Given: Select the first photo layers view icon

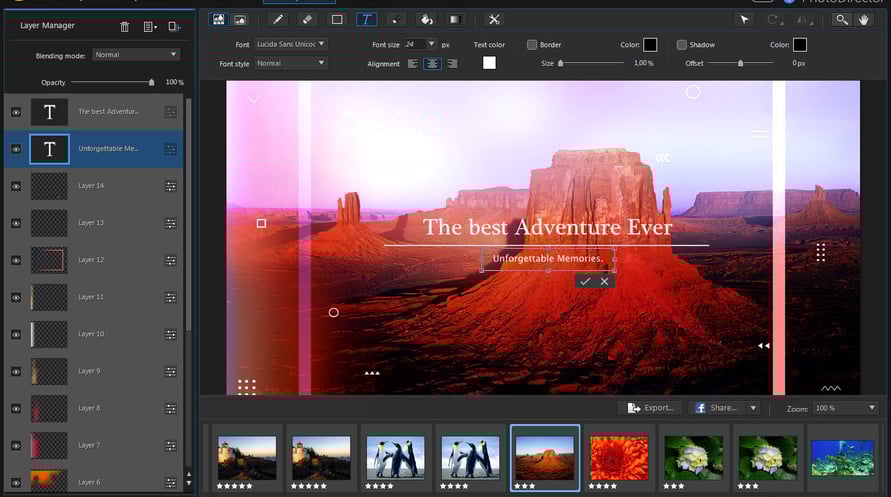Looking at the screenshot, I should click(219, 20).
